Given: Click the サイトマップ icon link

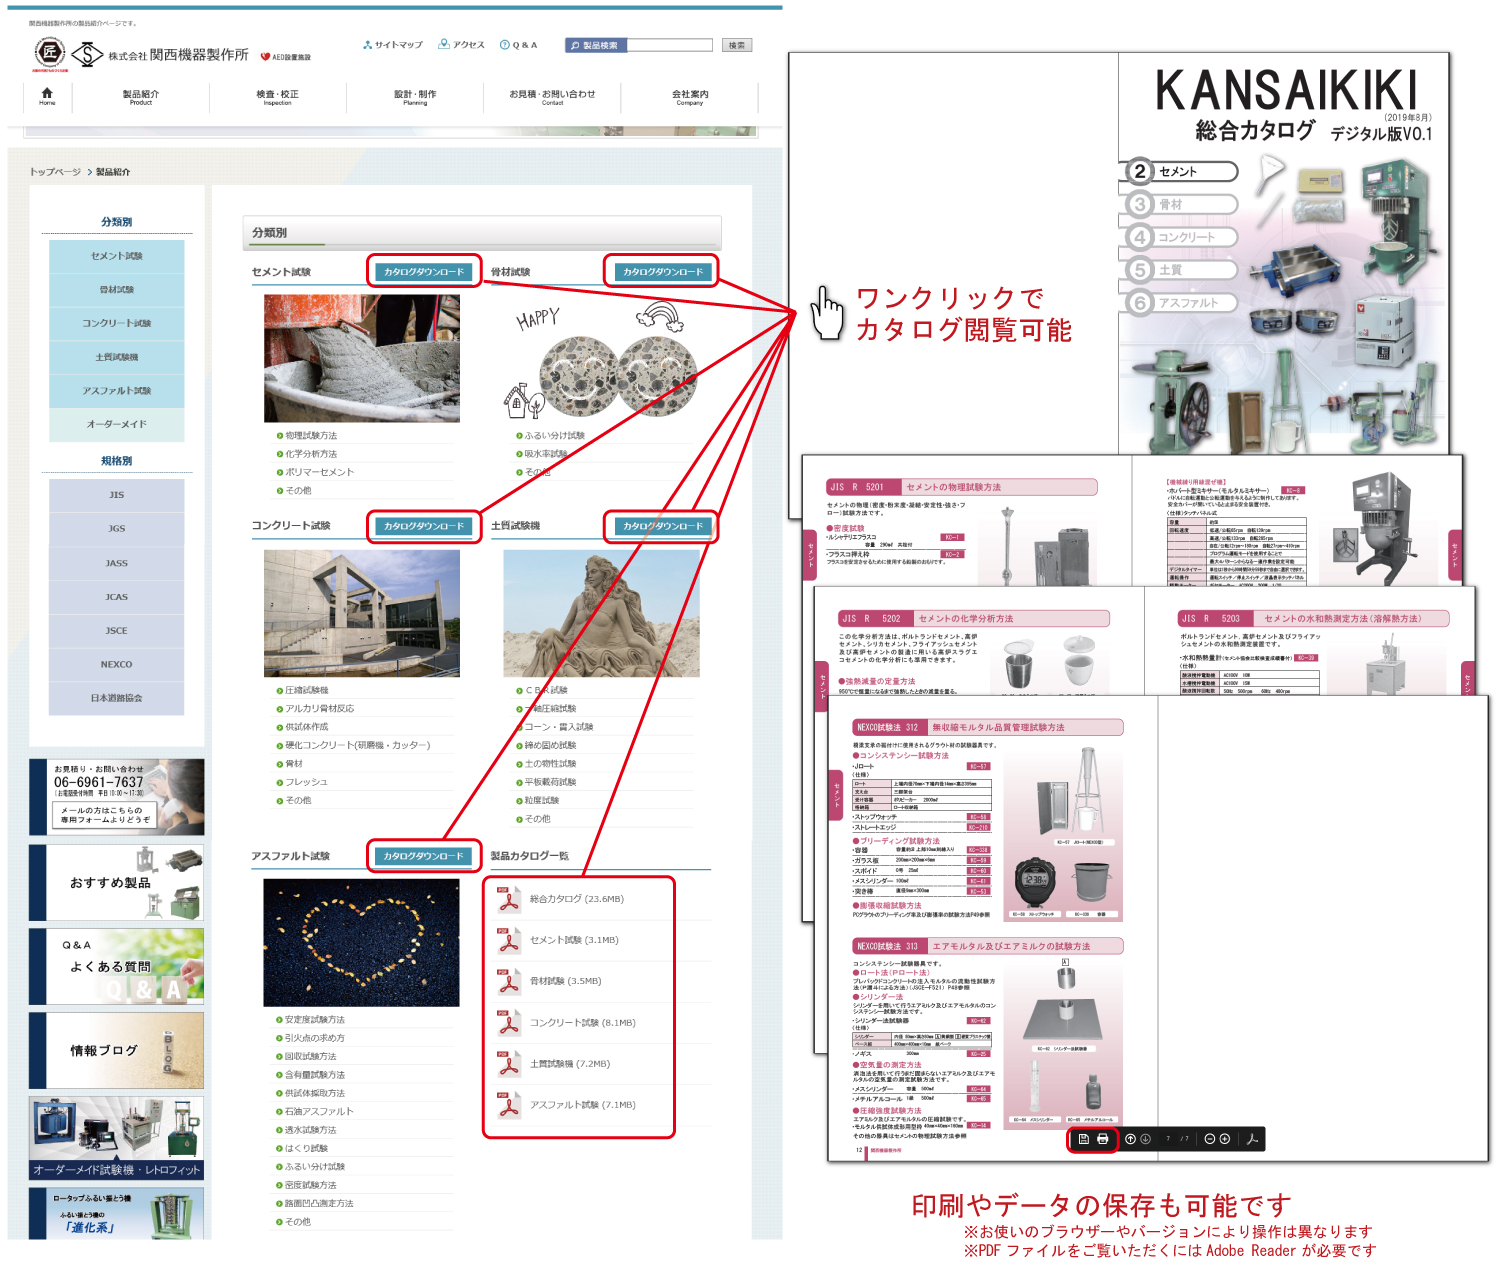Looking at the screenshot, I should 393,45.
